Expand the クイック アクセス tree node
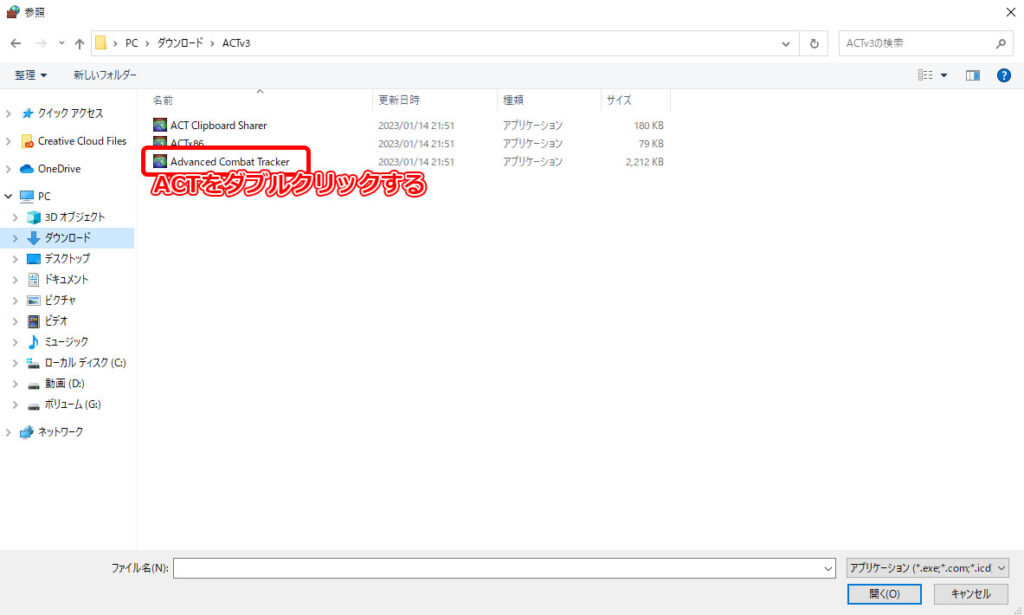This screenshot has height=615, width=1024. pyautogui.click(x=9, y=114)
